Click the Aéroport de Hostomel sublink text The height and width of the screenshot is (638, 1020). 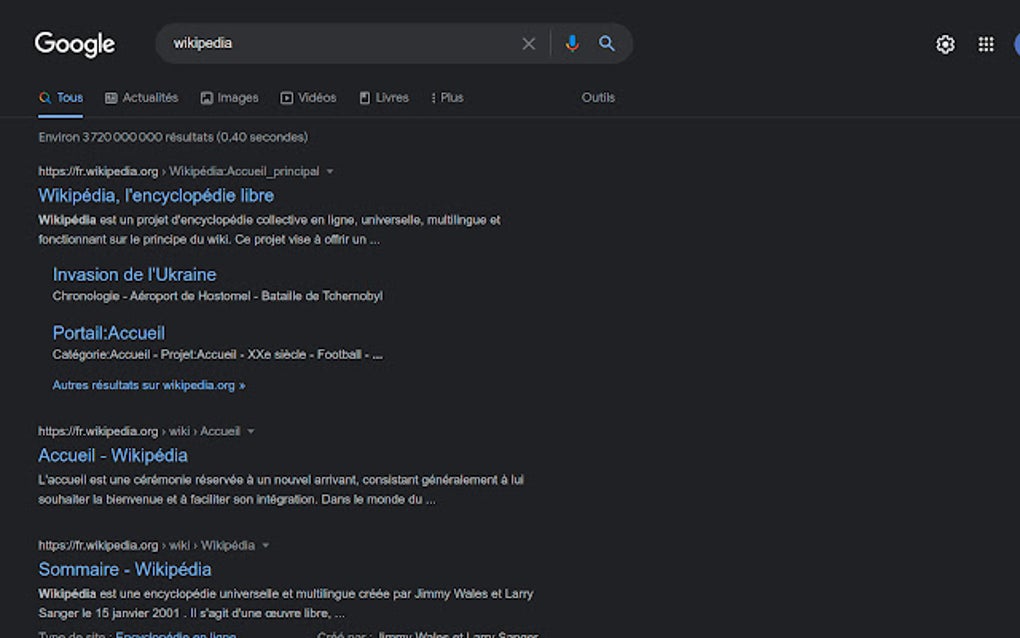click(x=190, y=297)
